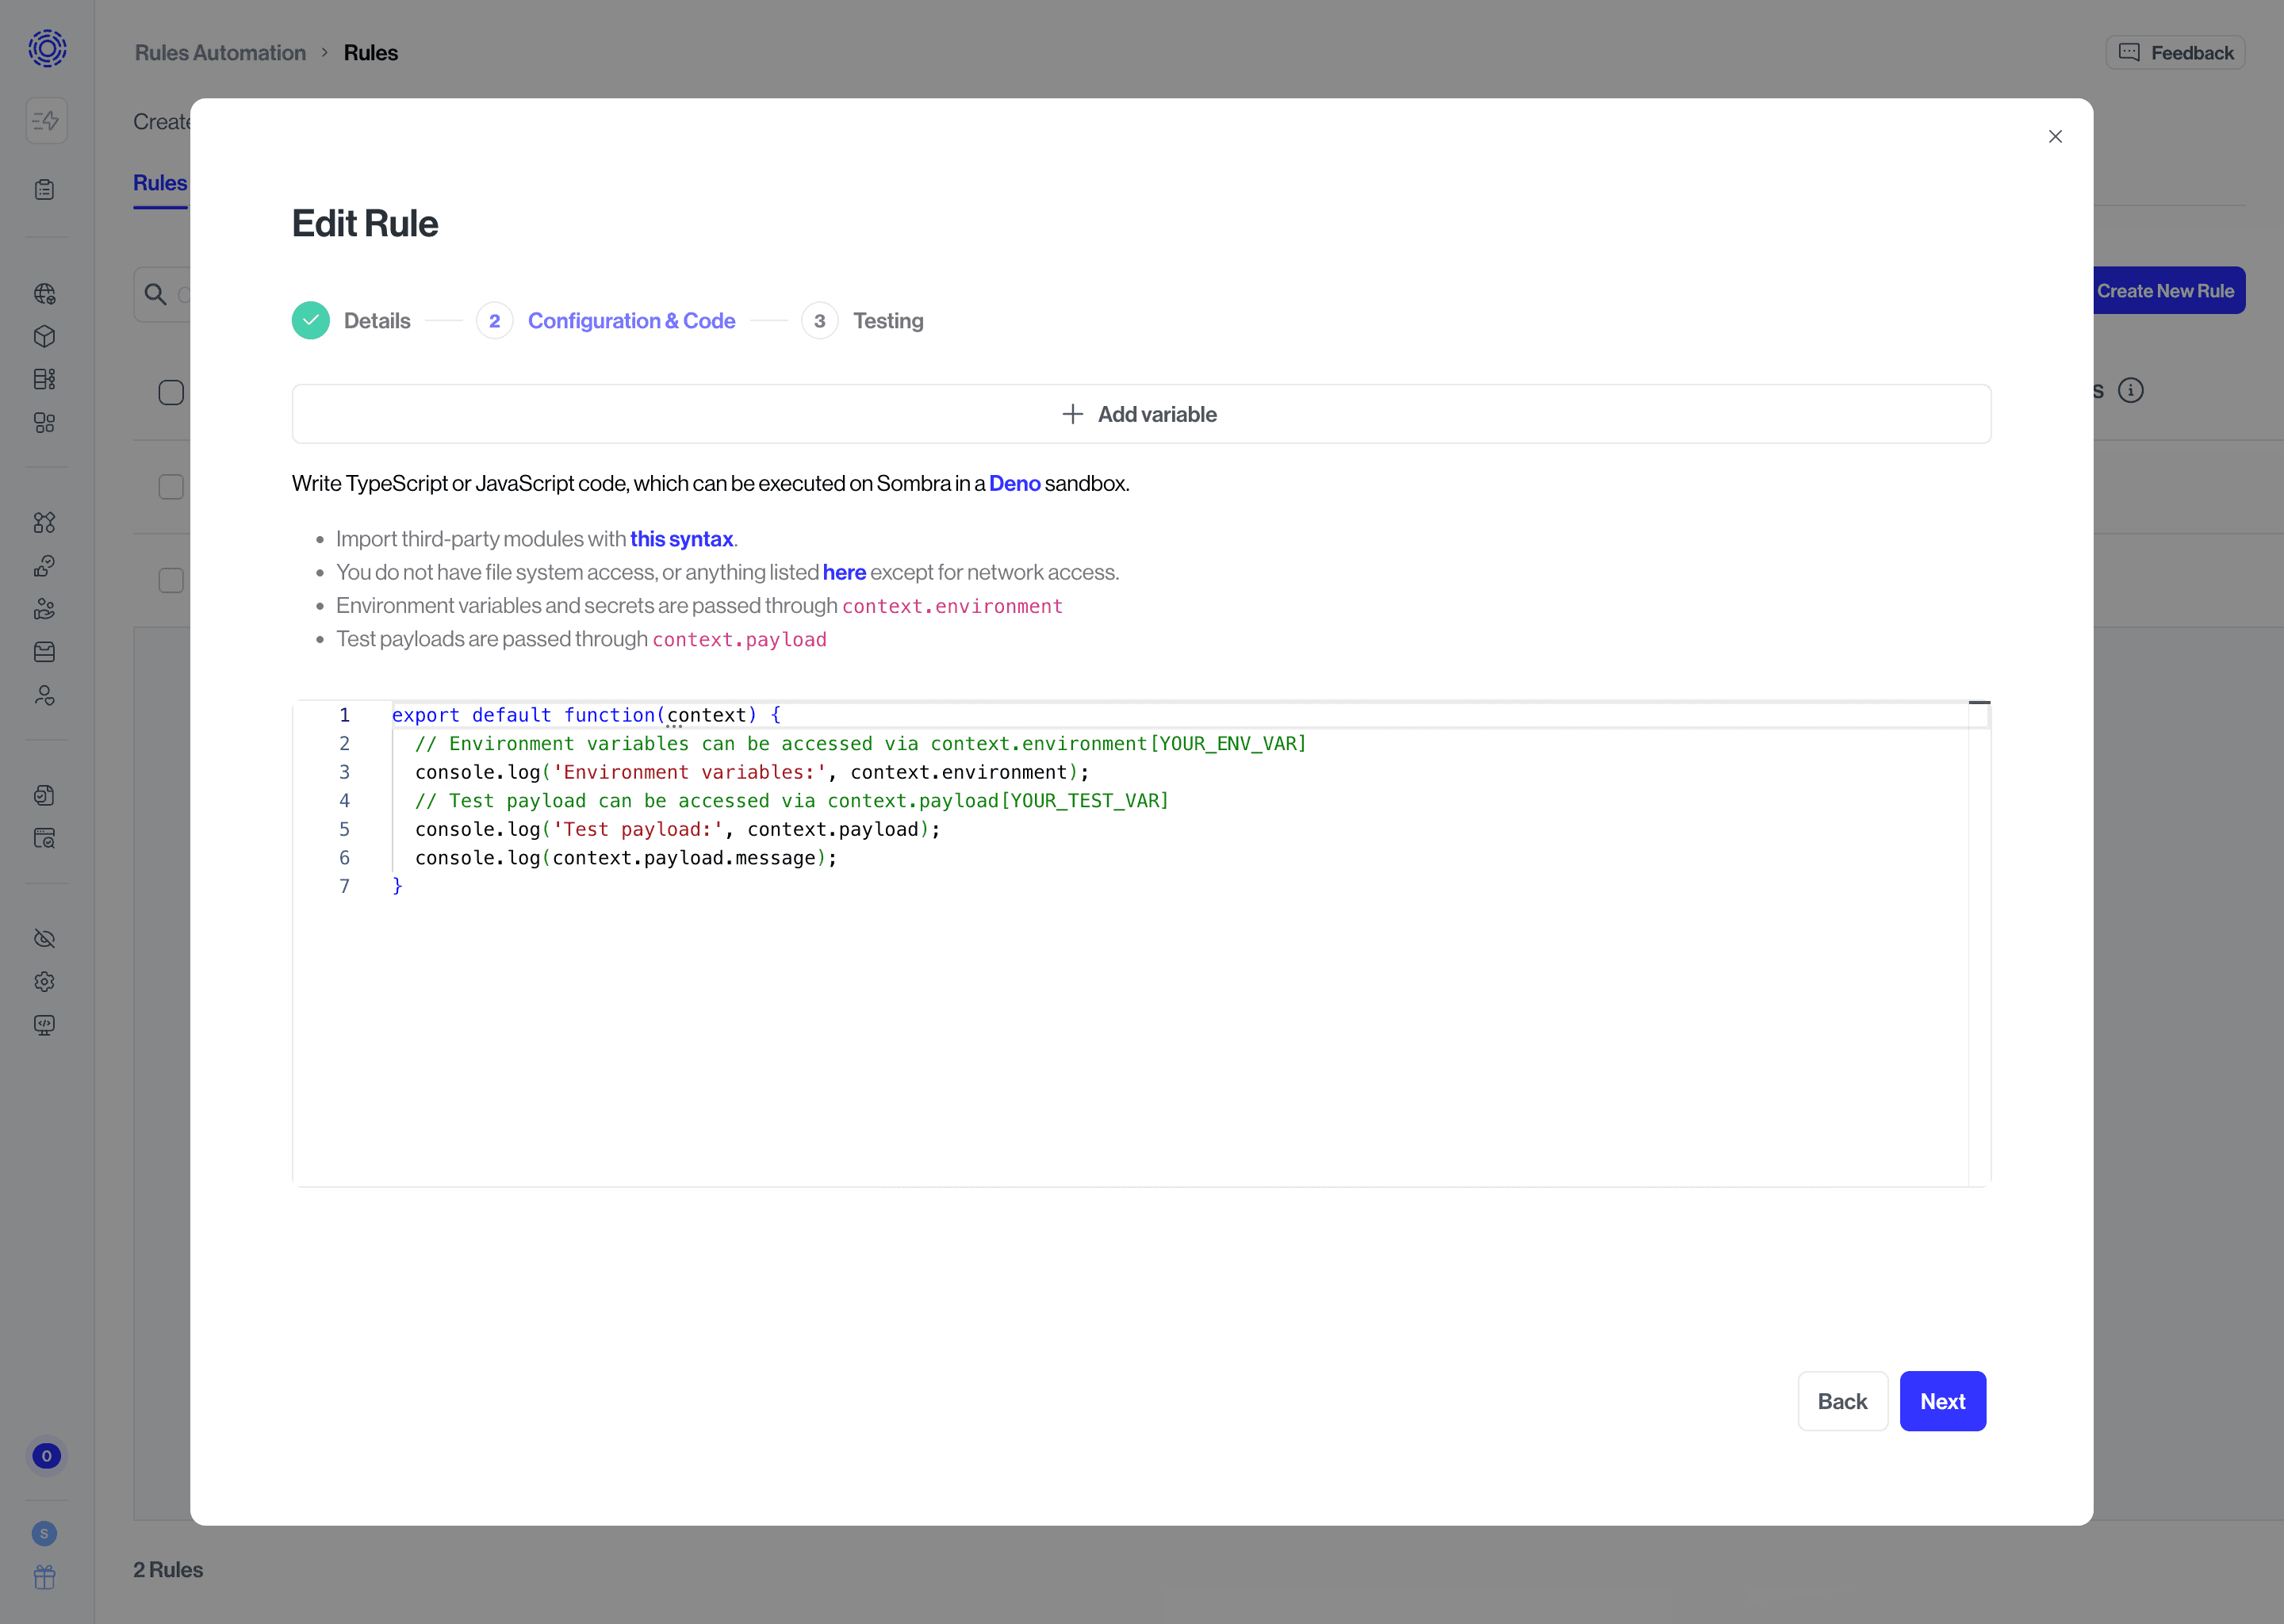The height and width of the screenshot is (1624, 2284).
Task: Open the crossed-out eye sidebar icon
Action: pos(45,939)
